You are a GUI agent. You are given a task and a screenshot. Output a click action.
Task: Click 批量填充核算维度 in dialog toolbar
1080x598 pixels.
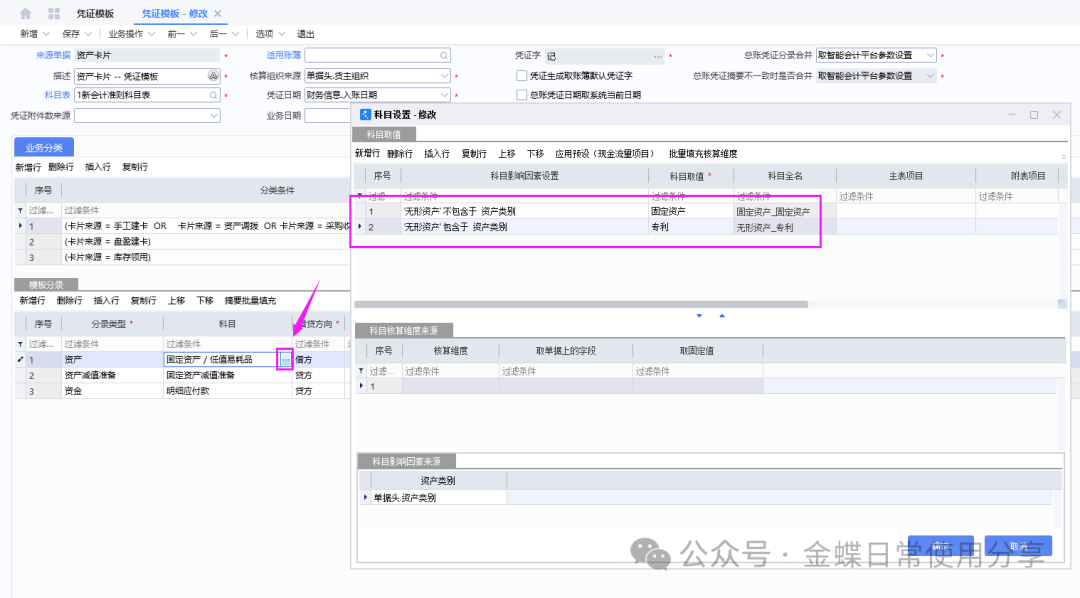point(703,154)
